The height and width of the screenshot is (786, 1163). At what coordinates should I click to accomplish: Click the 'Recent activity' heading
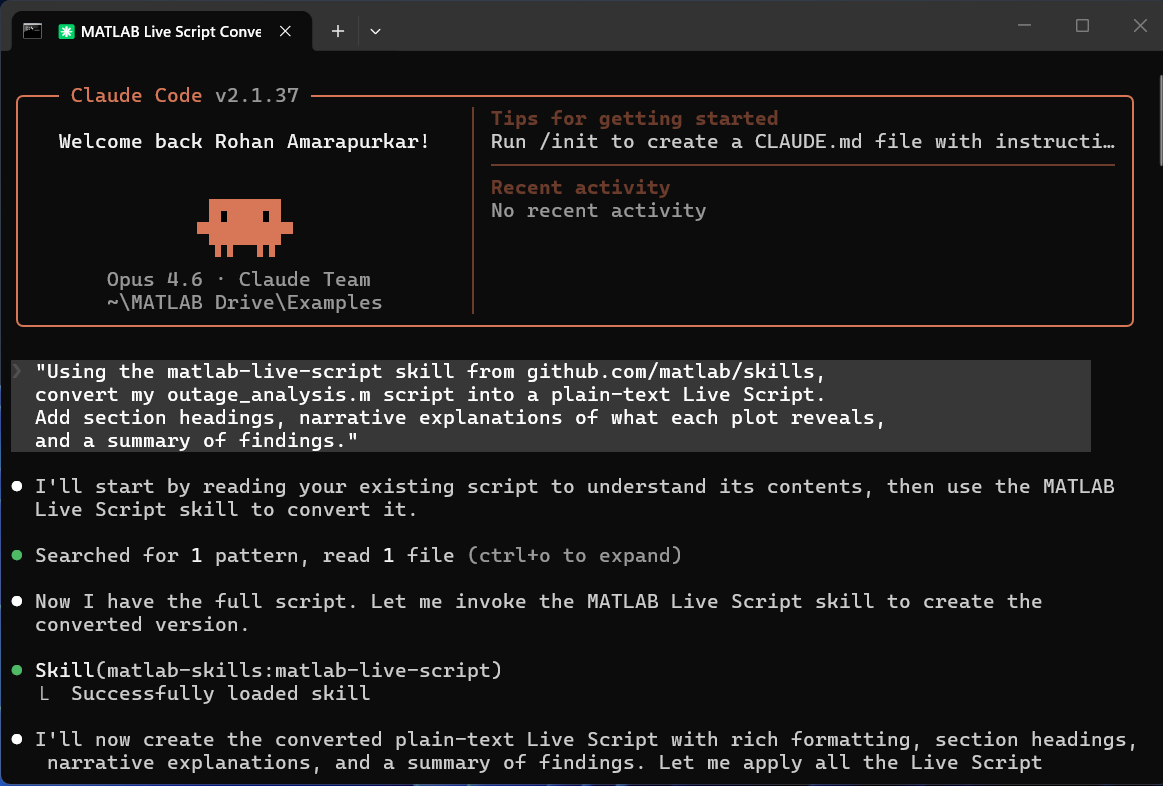[x=580, y=187]
